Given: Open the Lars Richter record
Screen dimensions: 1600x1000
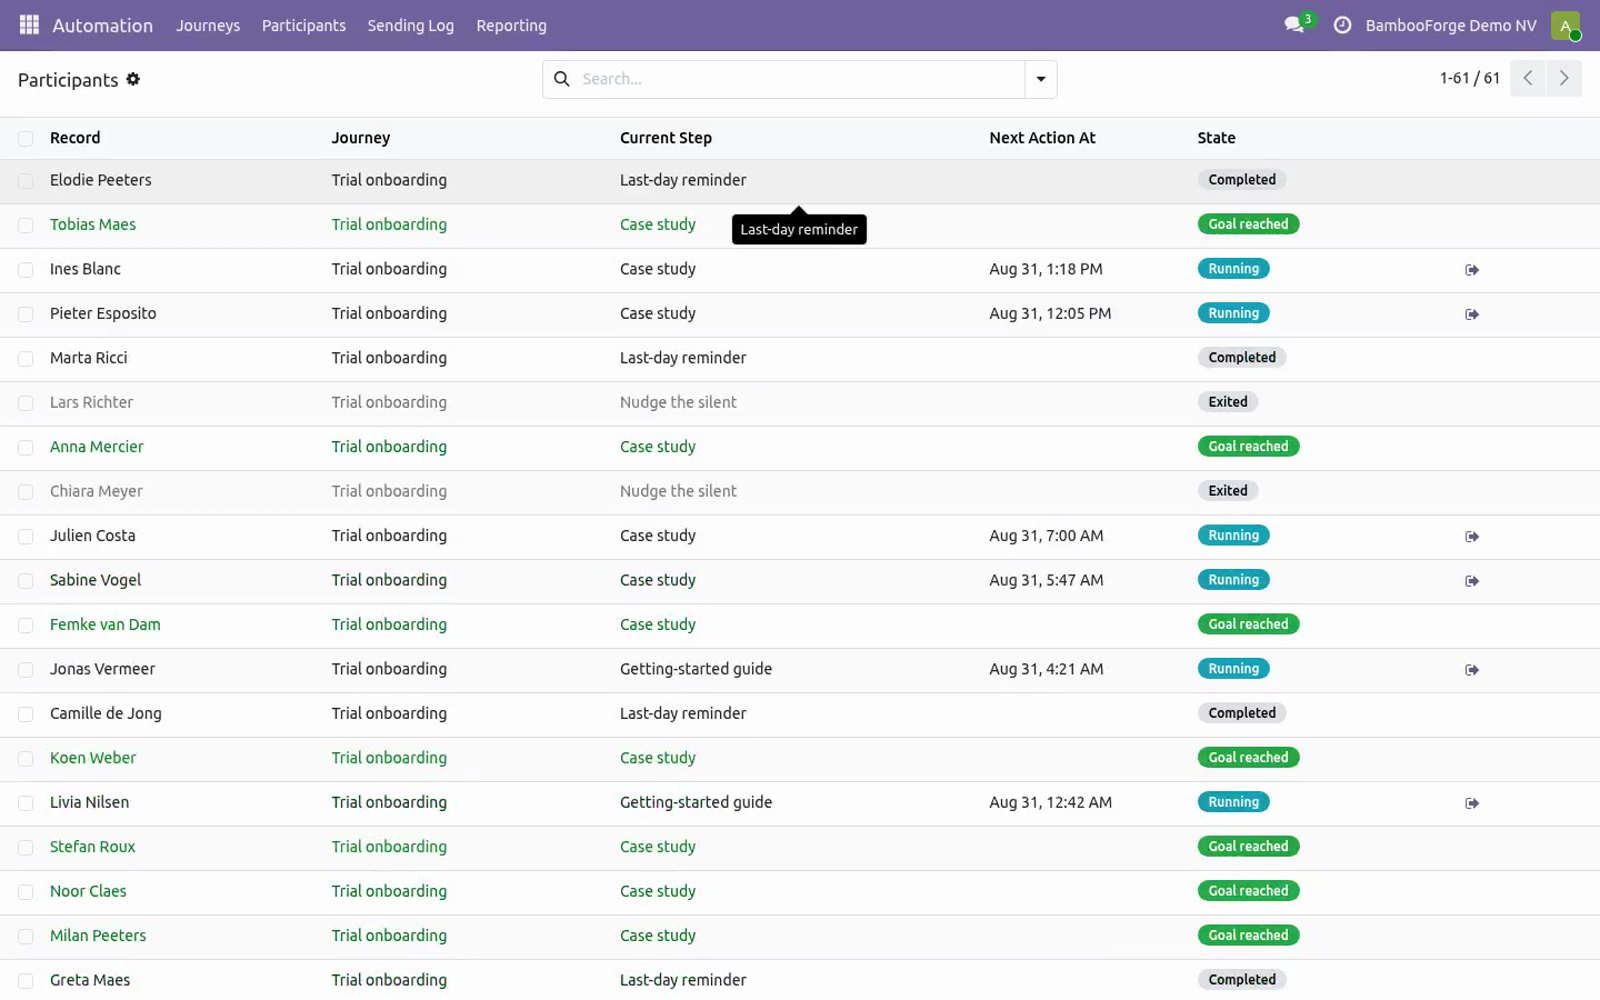Looking at the screenshot, I should (x=91, y=402).
